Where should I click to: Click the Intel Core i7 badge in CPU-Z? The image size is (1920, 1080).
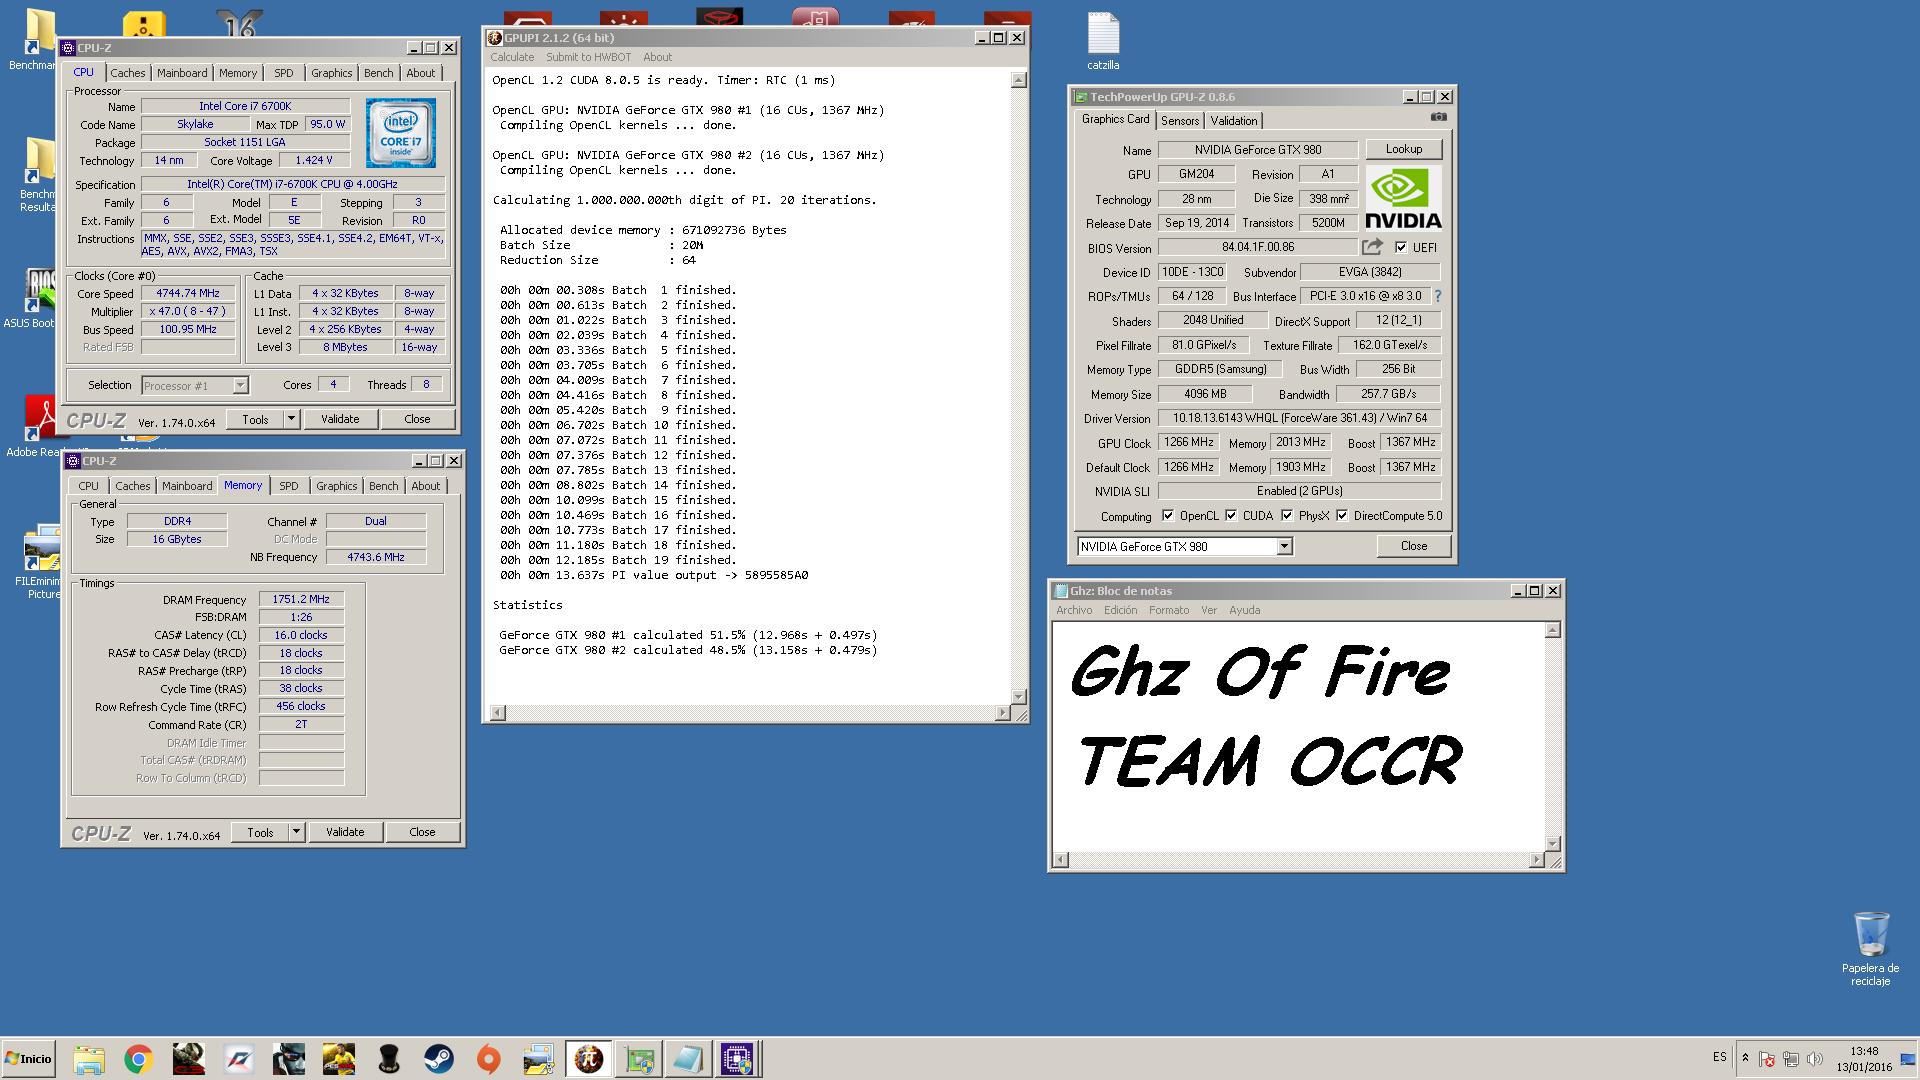point(400,133)
